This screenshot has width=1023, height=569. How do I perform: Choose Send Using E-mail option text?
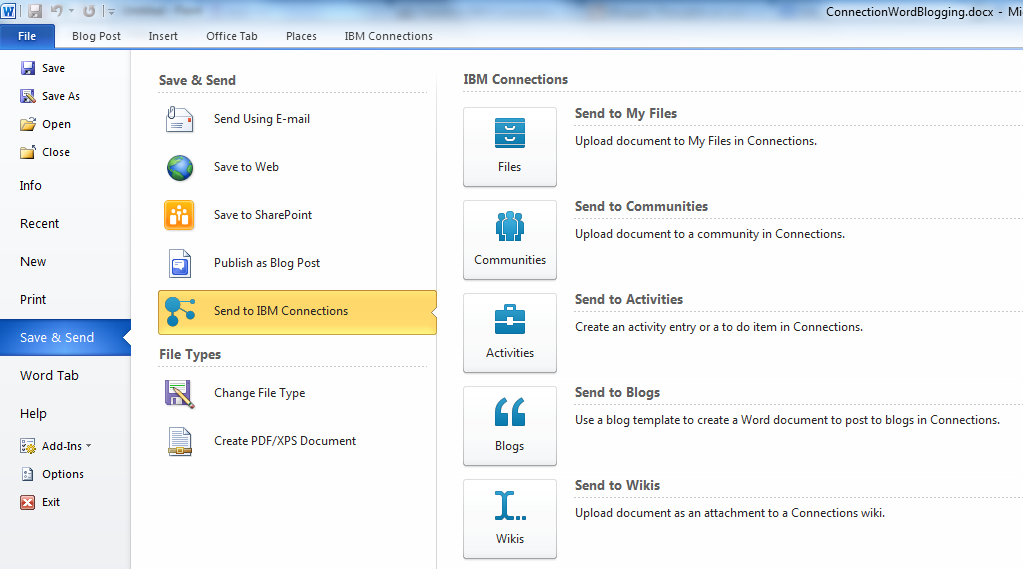click(262, 119)
